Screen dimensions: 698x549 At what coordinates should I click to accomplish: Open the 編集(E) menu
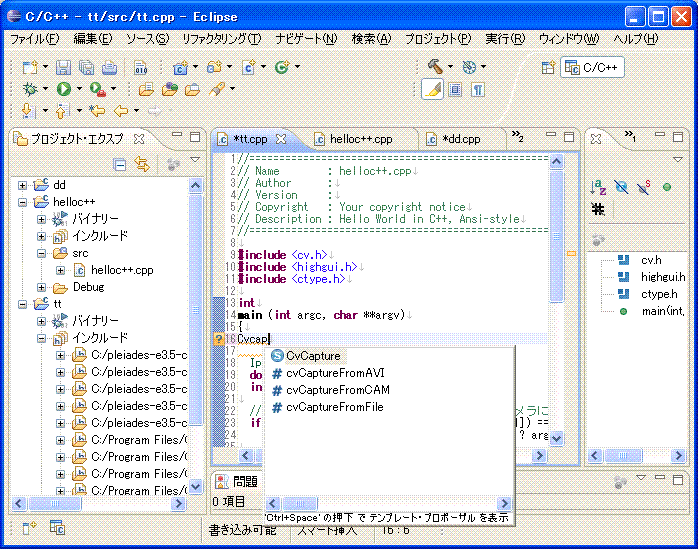(x=93, y=39)
